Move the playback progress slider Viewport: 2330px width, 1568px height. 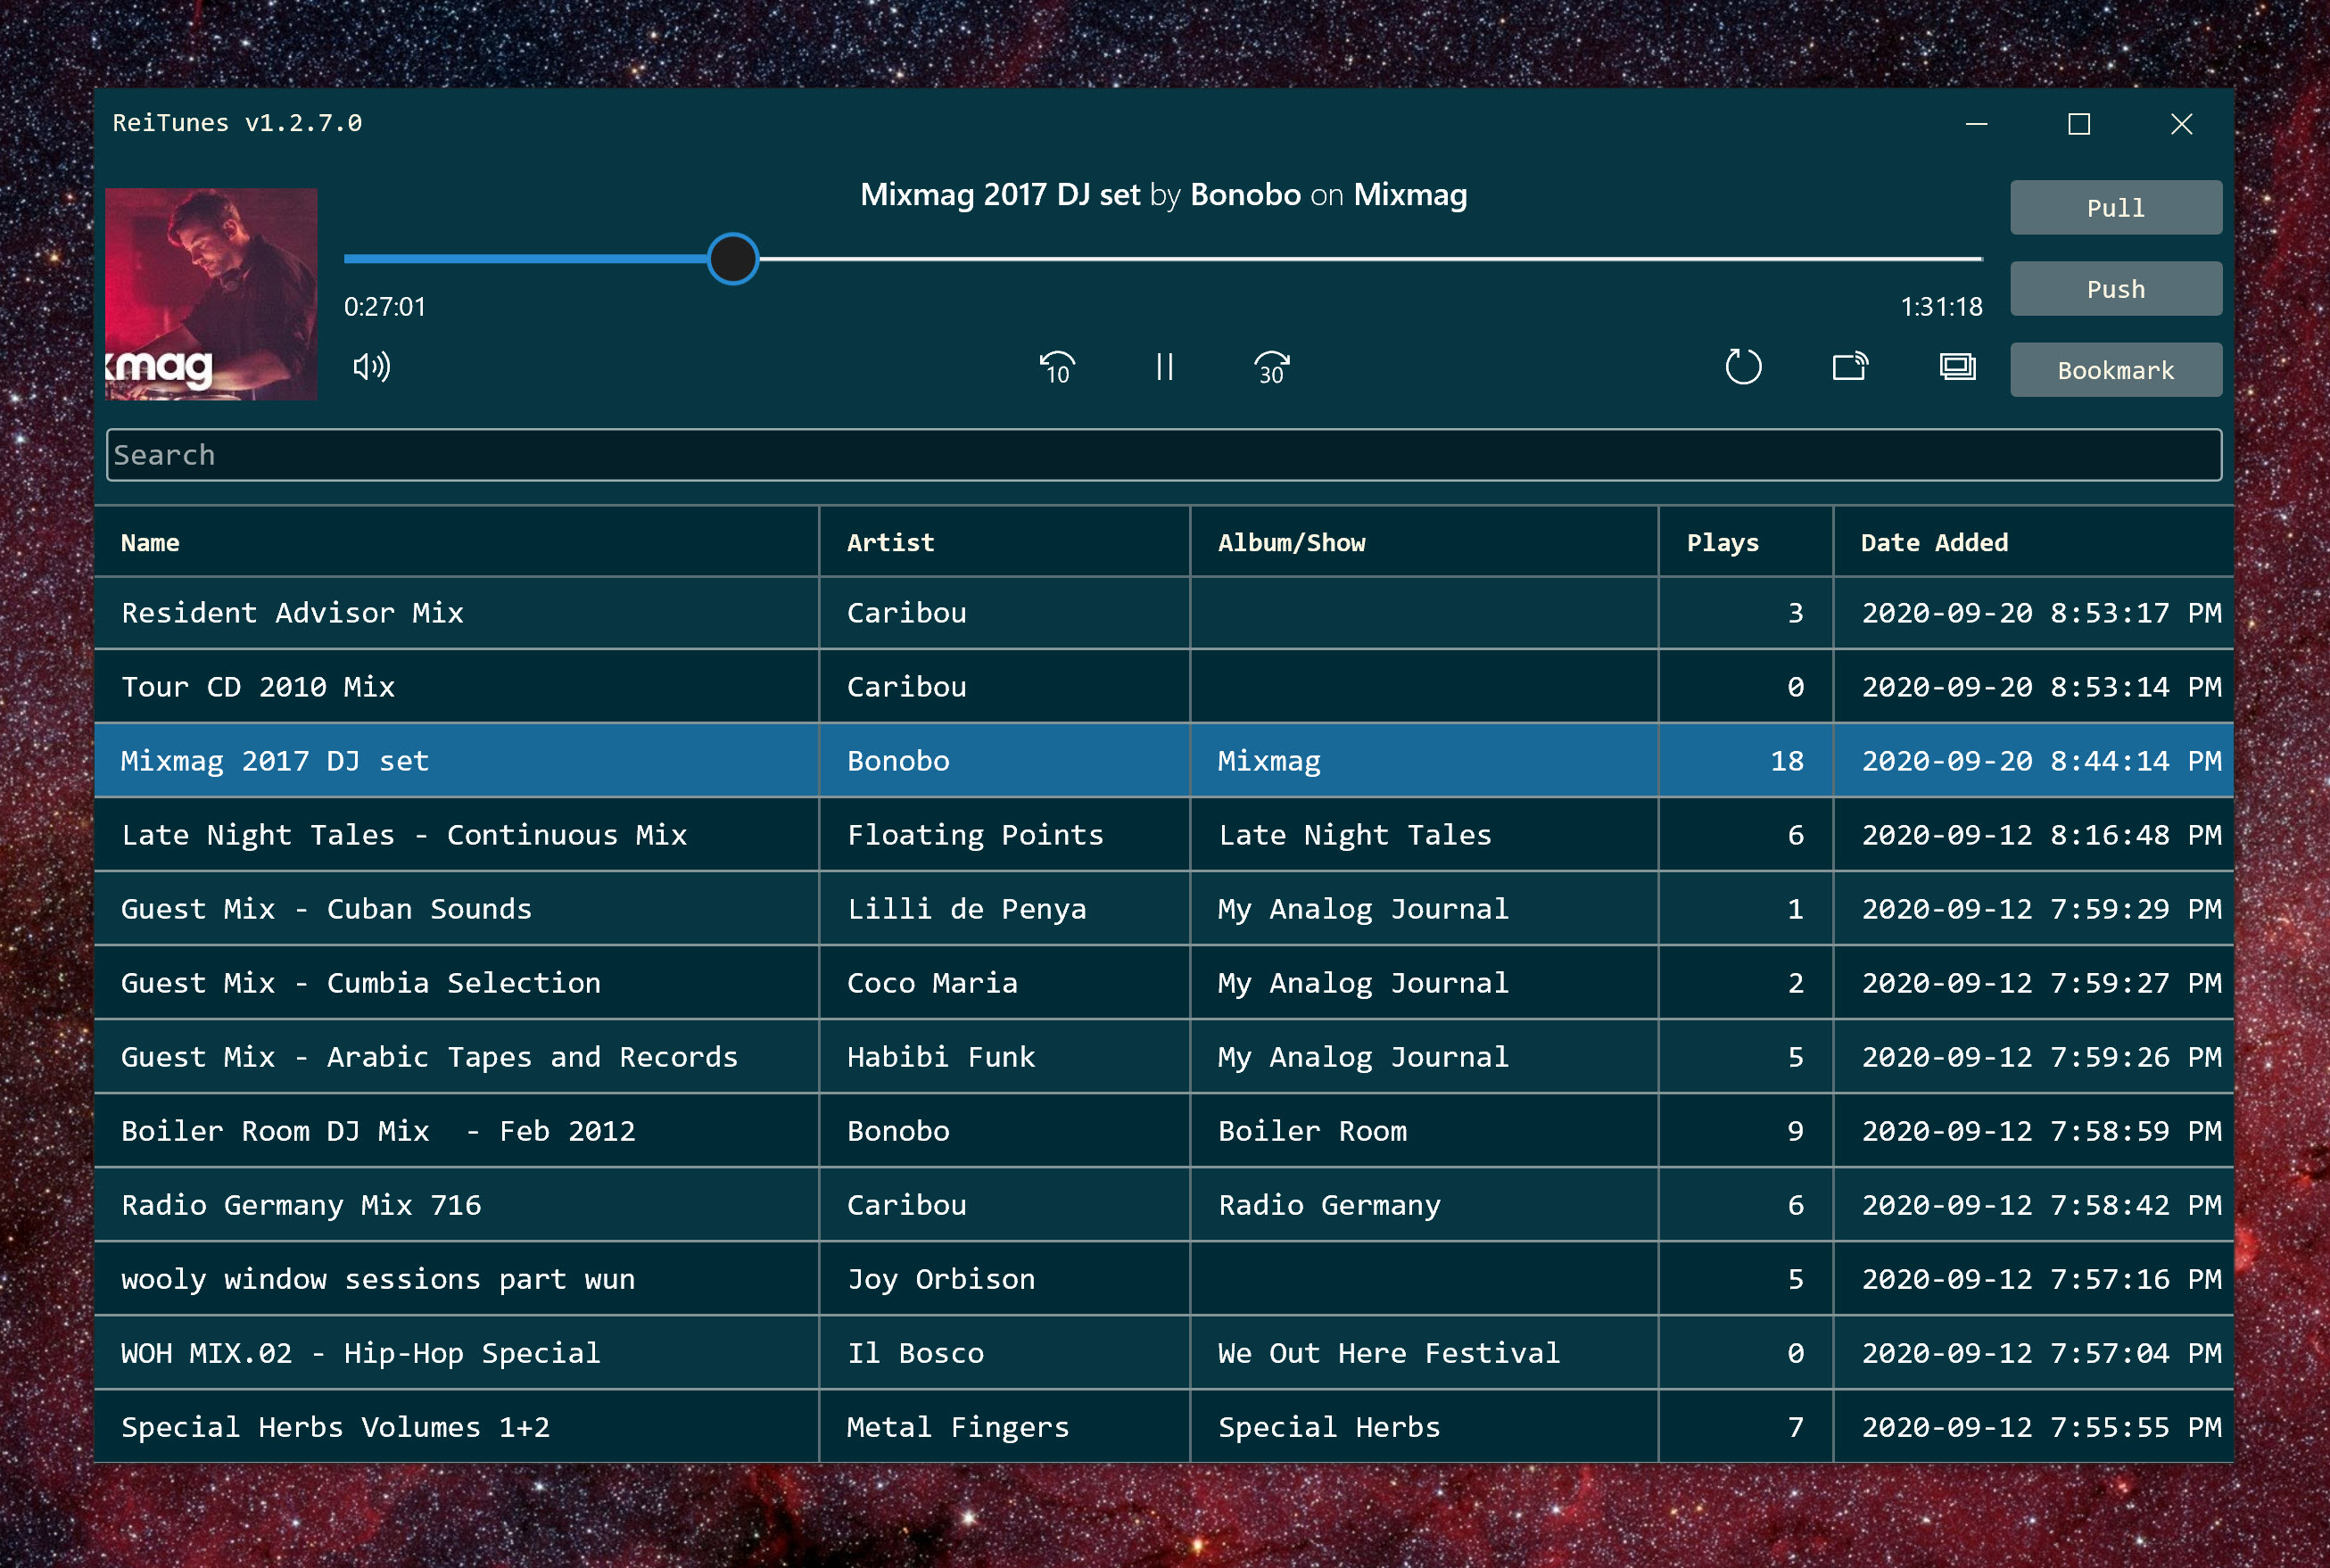point(732,259)
